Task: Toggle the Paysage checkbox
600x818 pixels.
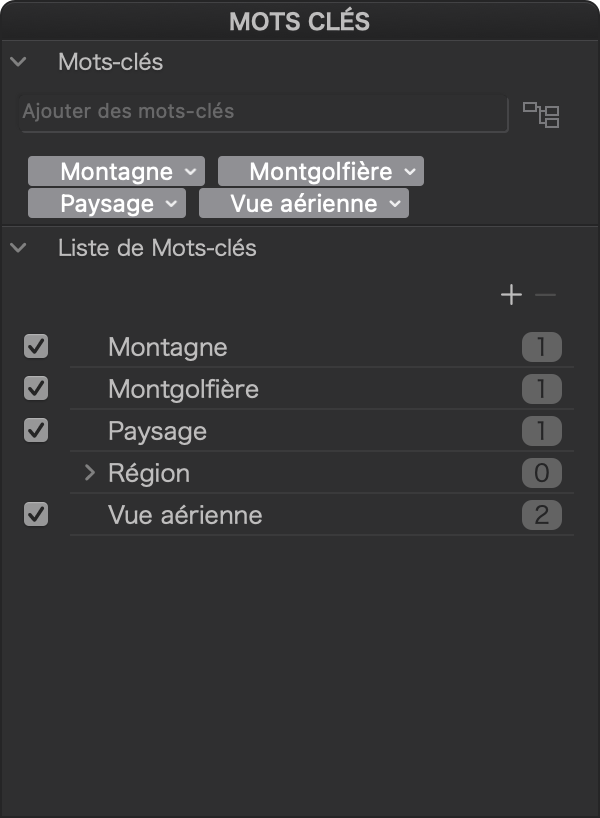Action: [36, 430]
